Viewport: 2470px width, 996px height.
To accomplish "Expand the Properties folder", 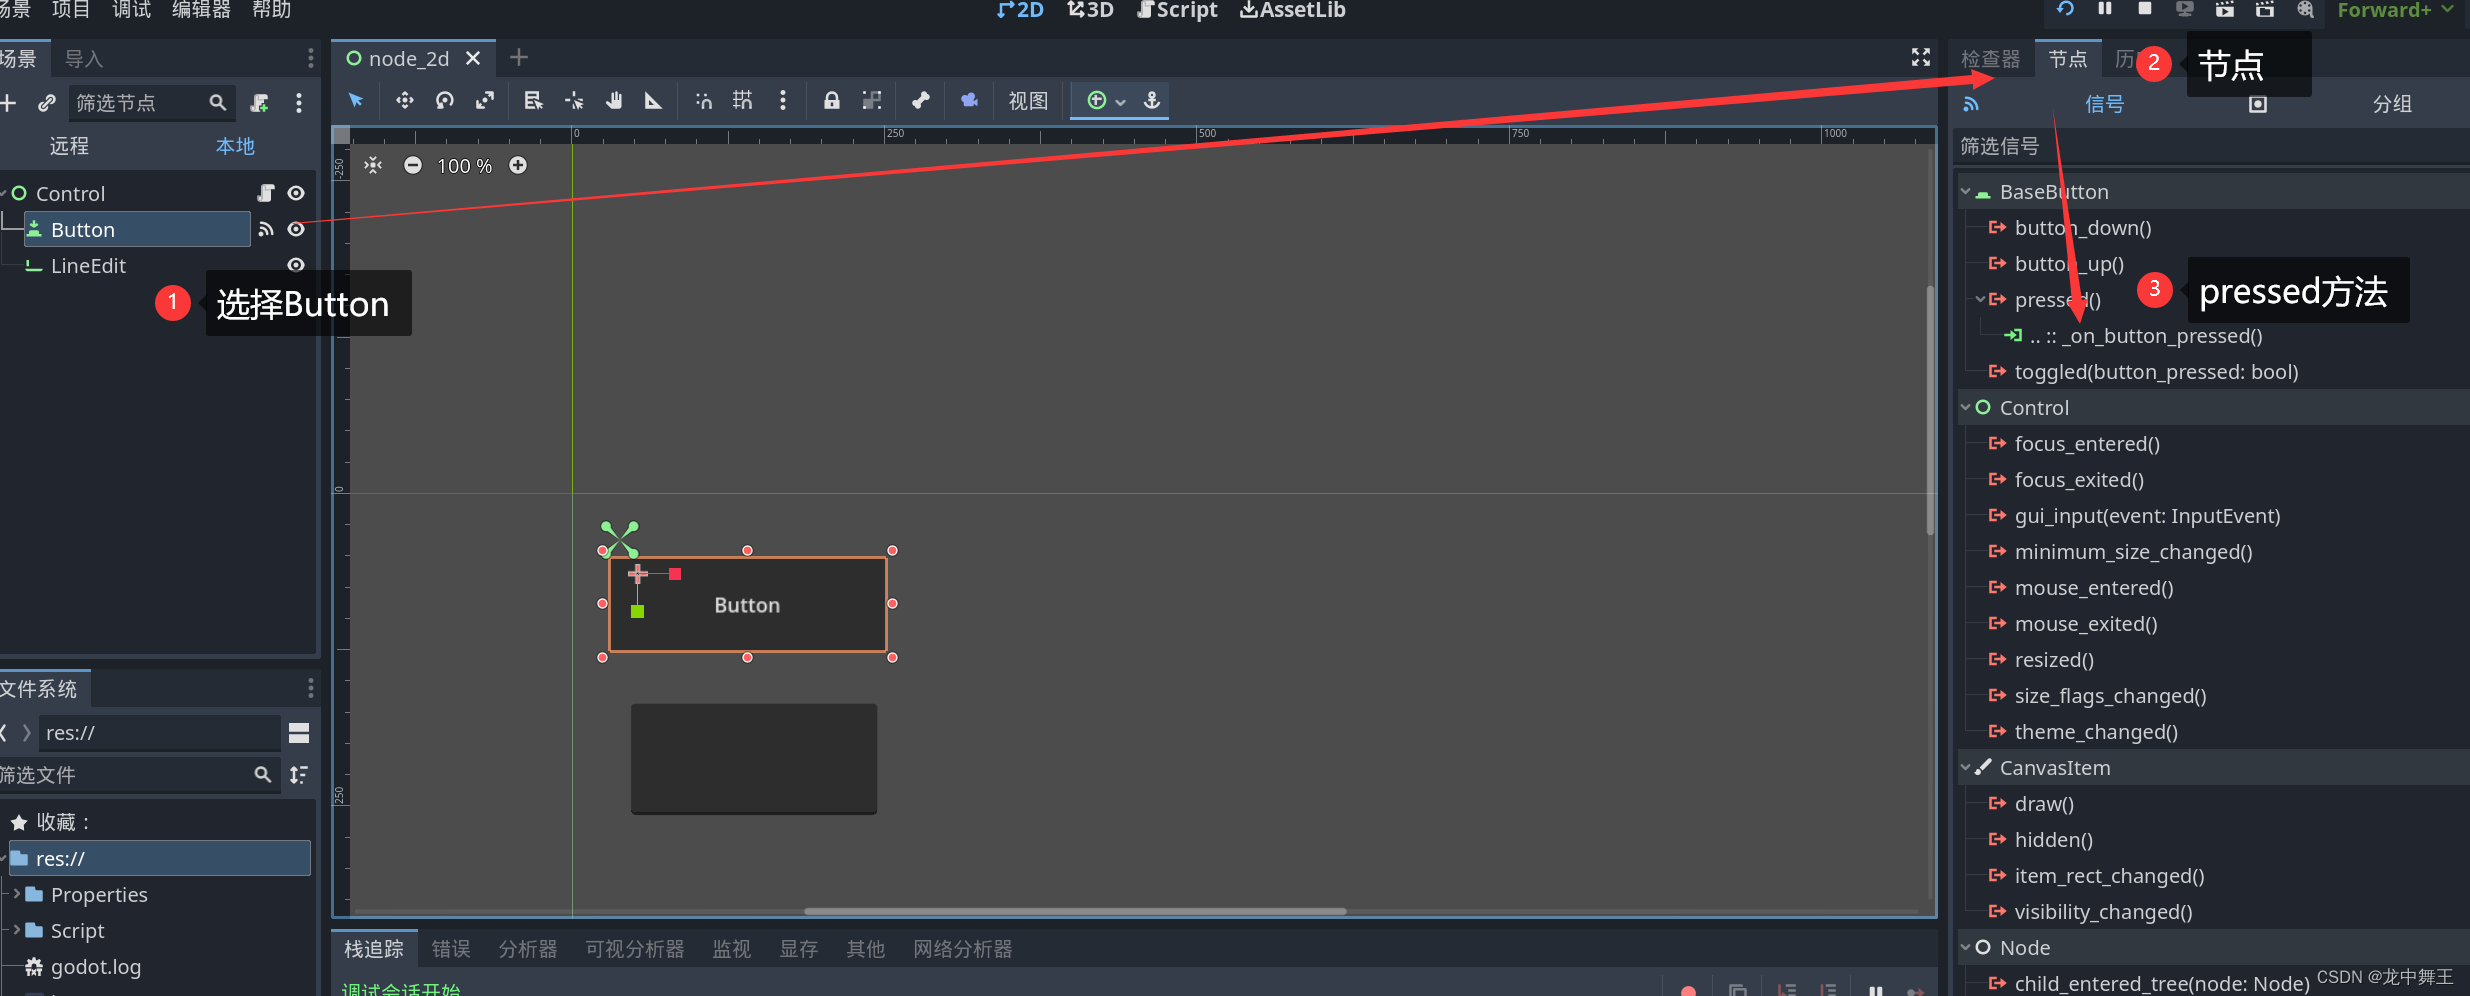I will click(x=16, y=894).
